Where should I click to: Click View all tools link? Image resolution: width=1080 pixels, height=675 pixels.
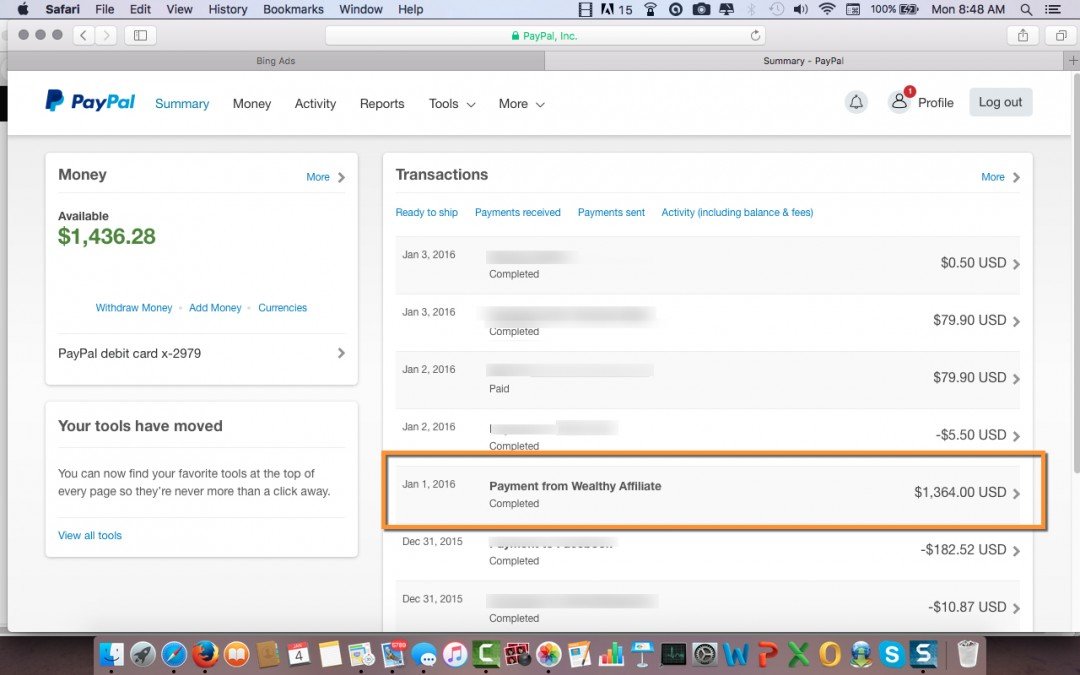coord(90,535)
